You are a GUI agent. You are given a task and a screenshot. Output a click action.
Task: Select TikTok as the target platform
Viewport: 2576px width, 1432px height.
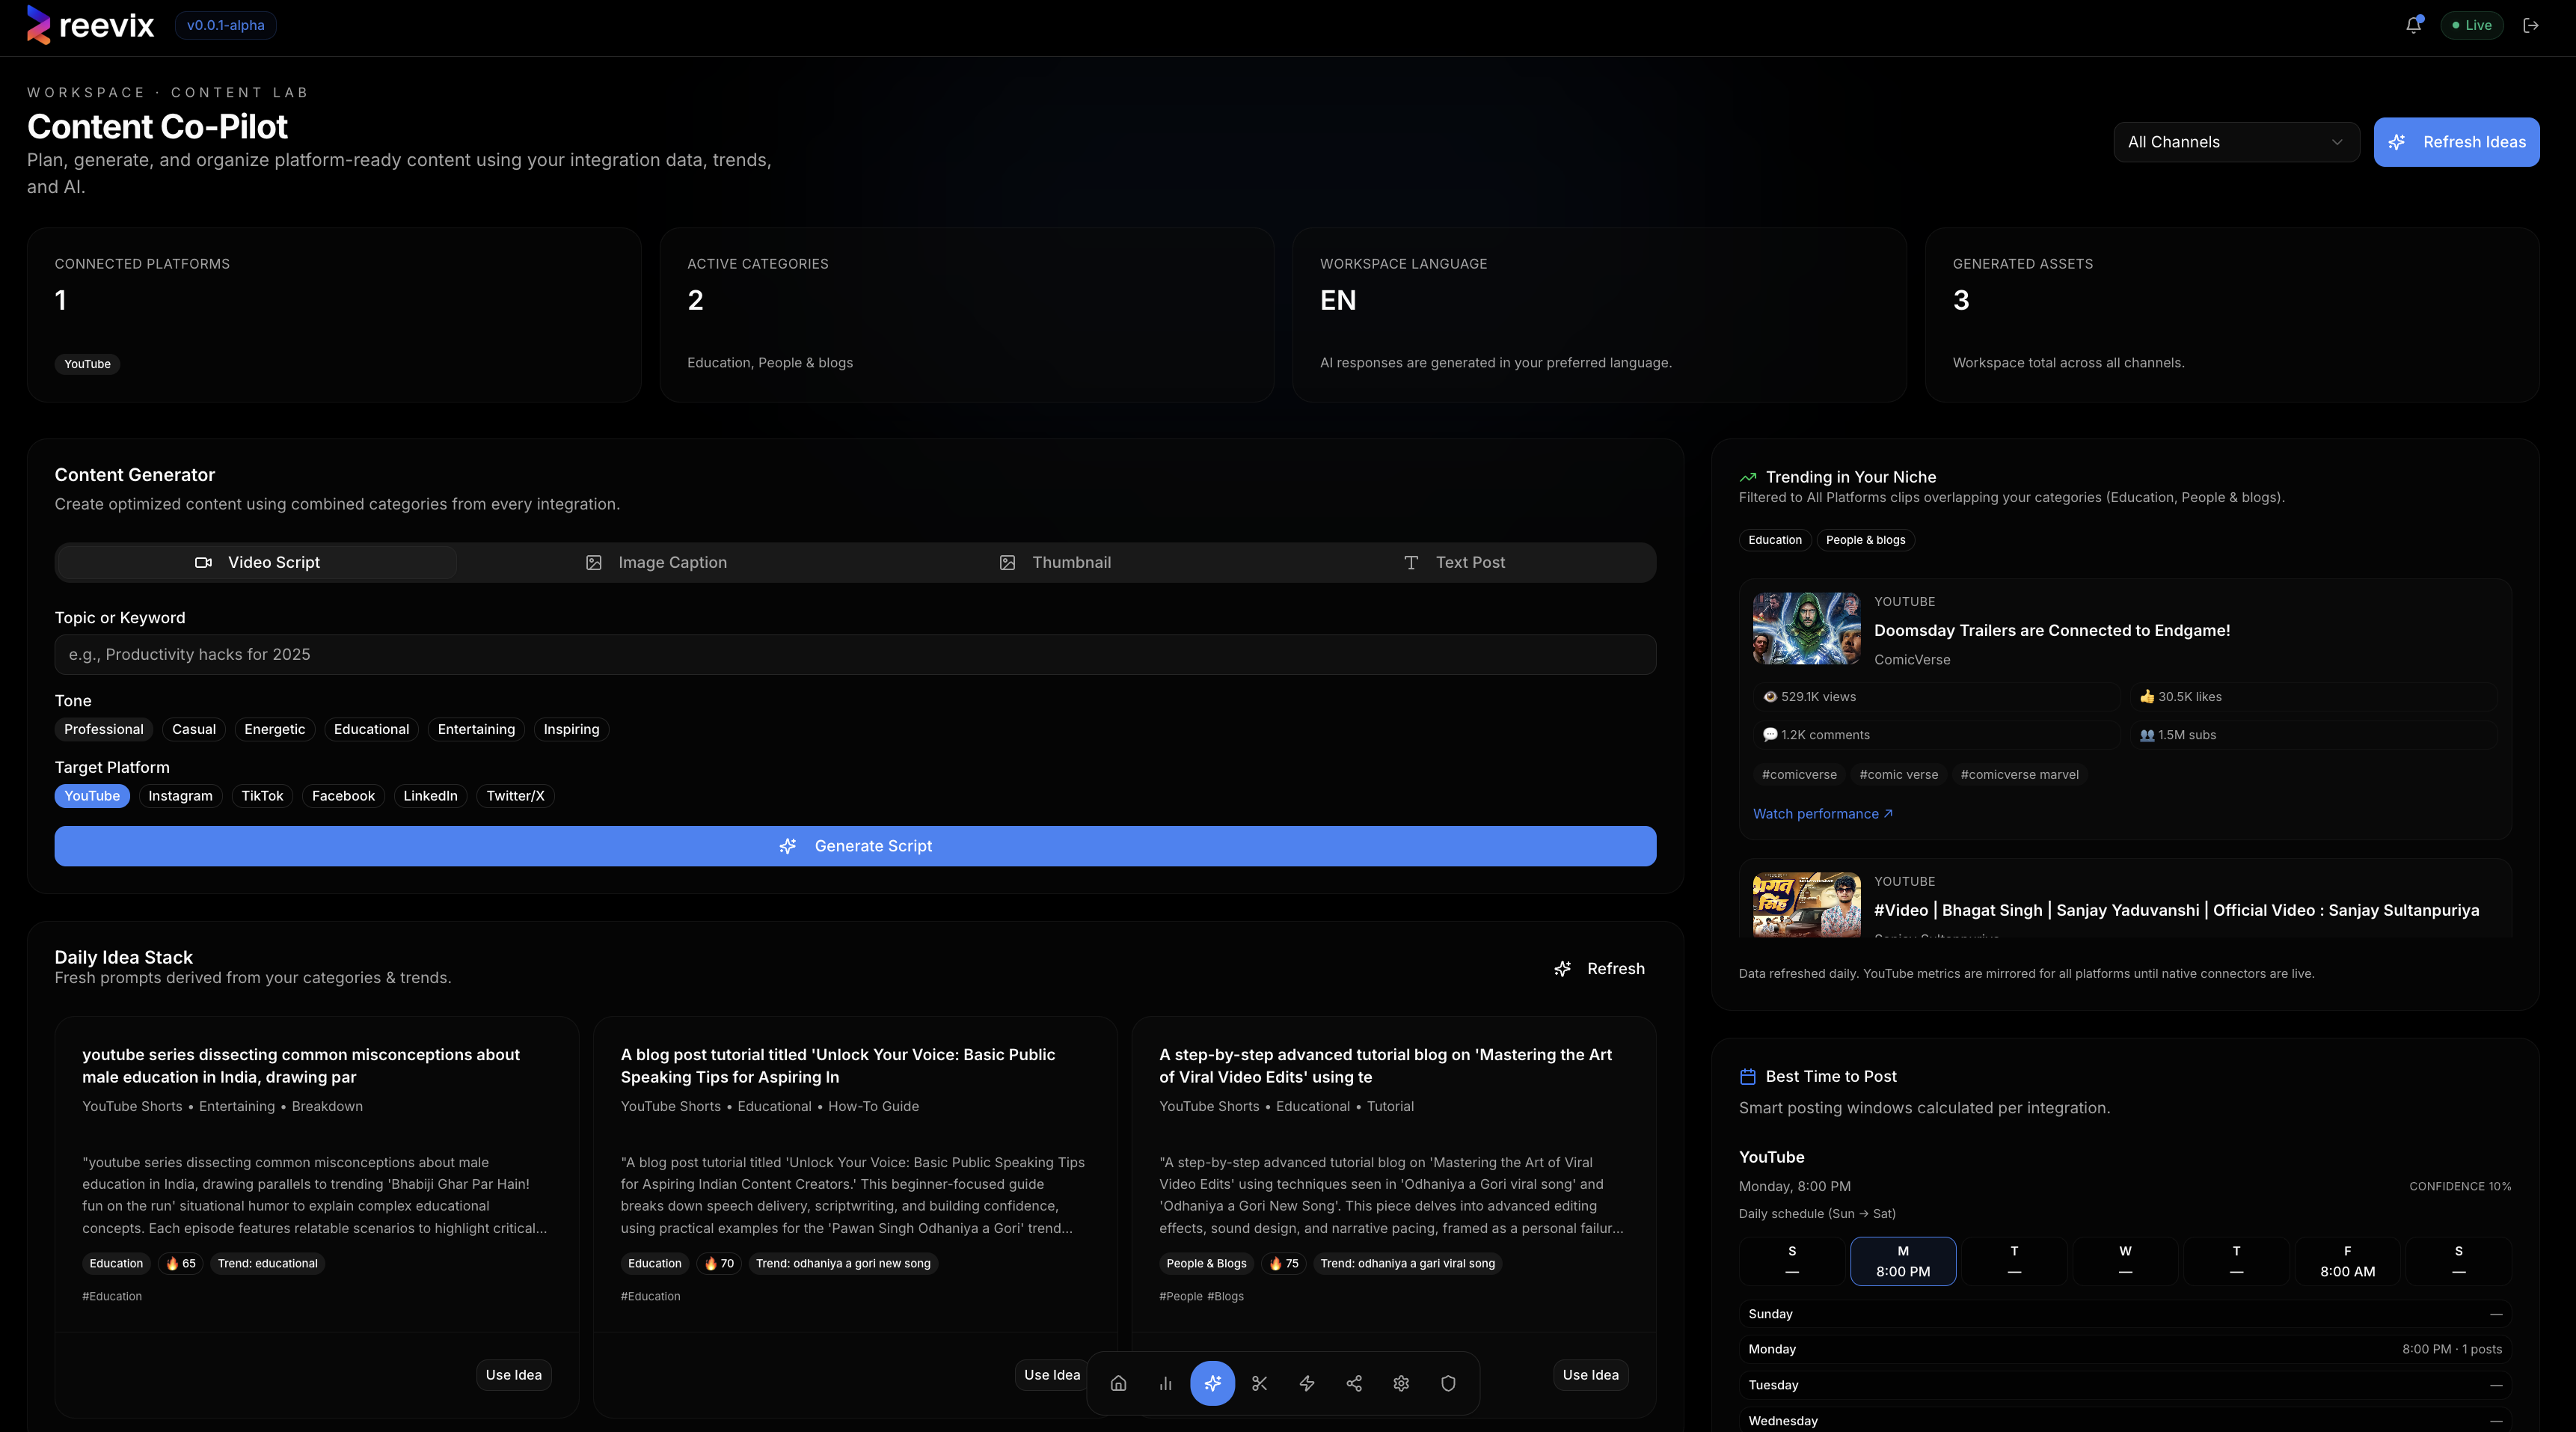[262, 796]
